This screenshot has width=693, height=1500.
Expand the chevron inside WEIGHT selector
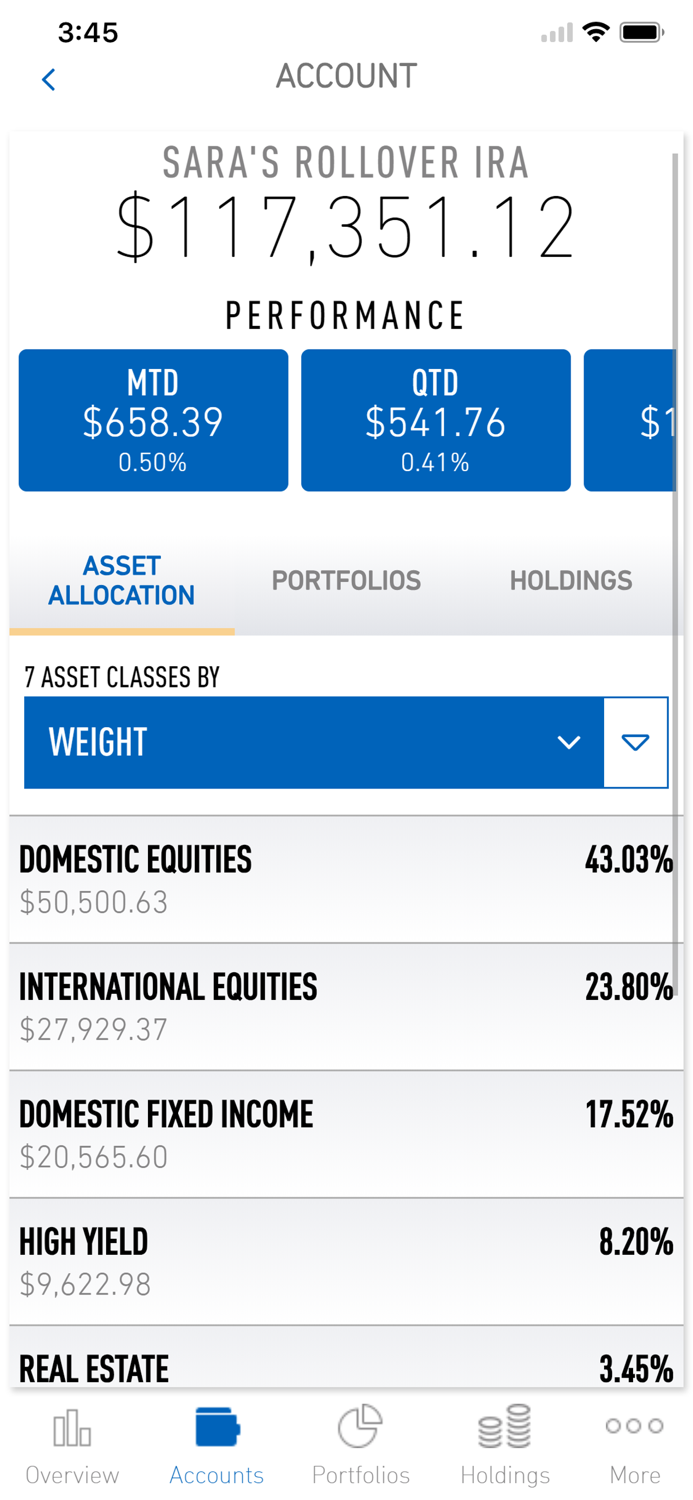coord(569,742)
